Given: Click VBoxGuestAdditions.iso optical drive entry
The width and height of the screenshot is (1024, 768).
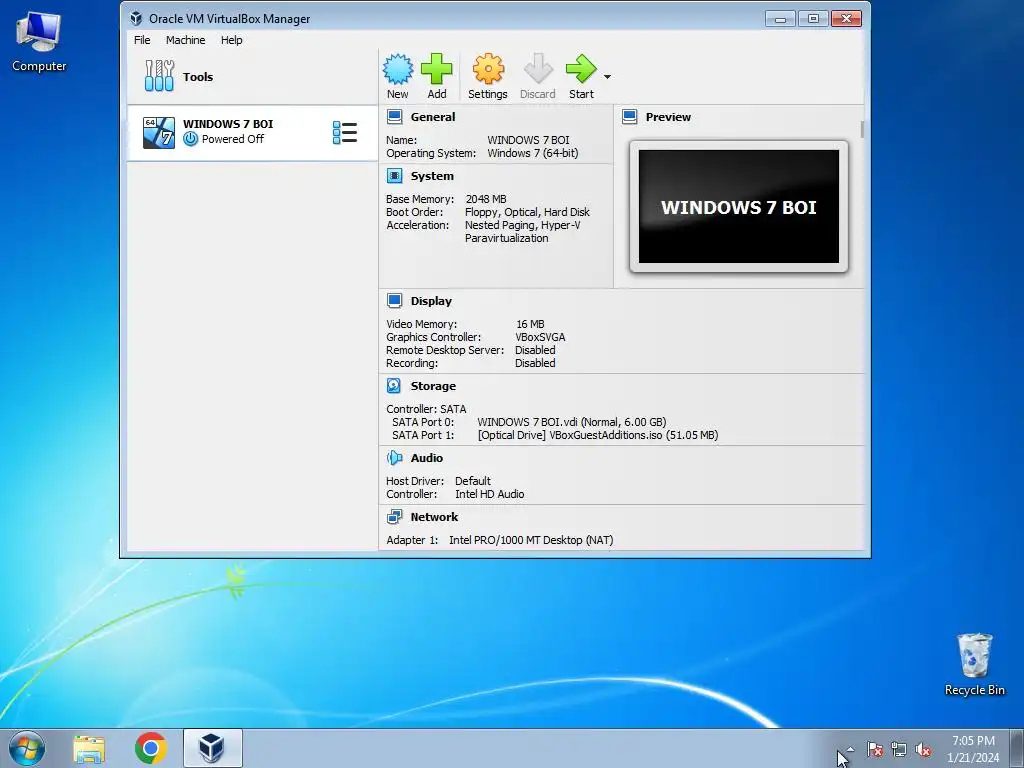Looking at the screenshot, I should pyautogui.click(x=598, y=435).
